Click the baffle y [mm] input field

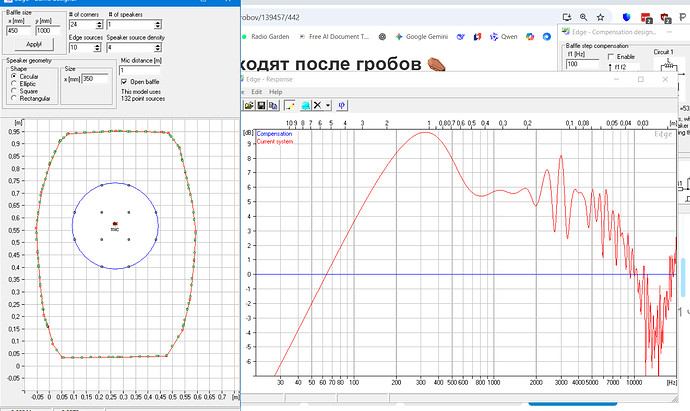[47, 30]
